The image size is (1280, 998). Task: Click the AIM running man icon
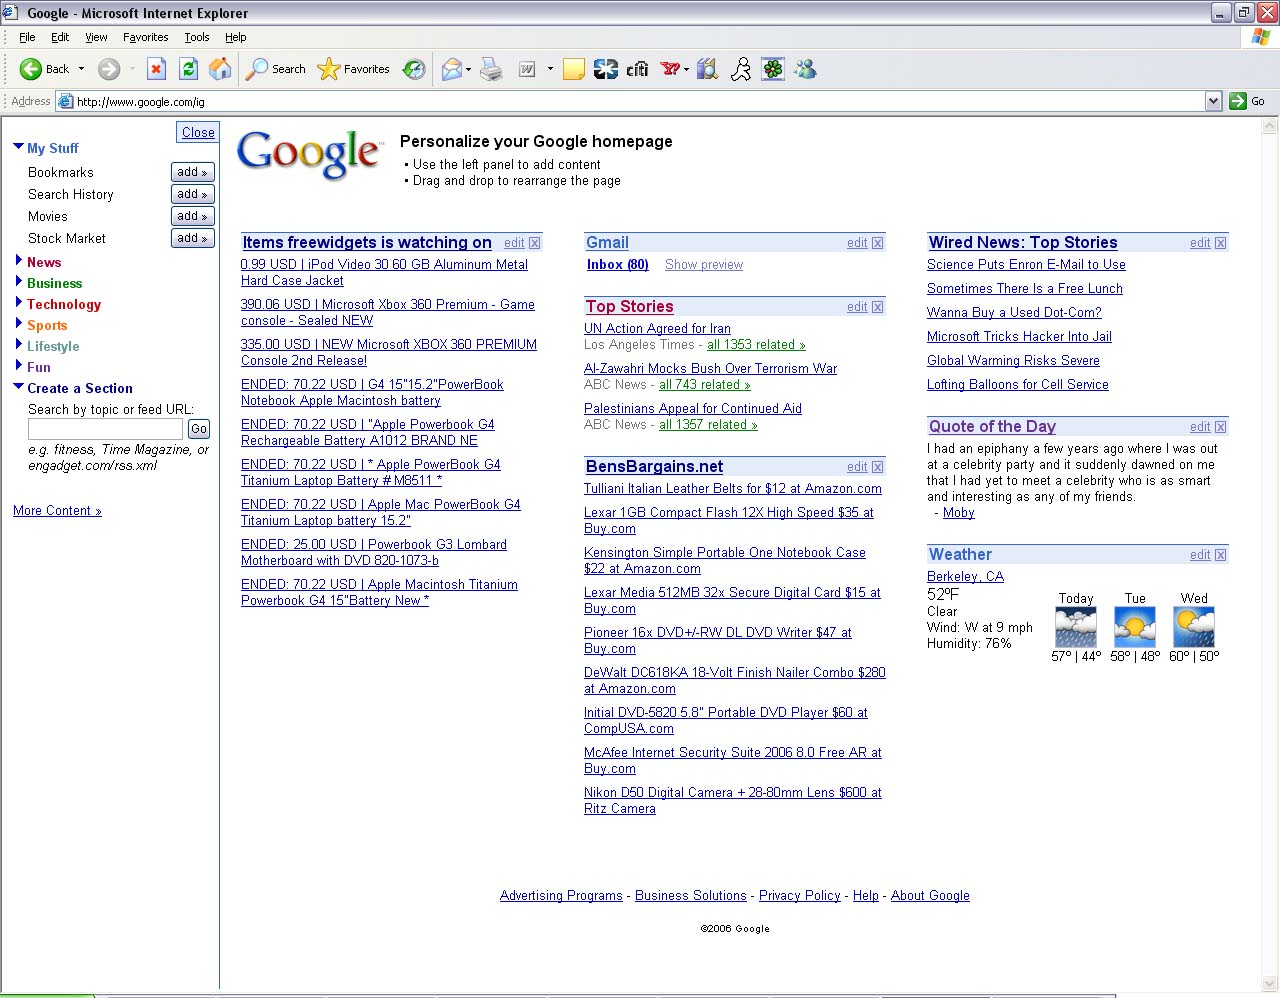[740, 69]
